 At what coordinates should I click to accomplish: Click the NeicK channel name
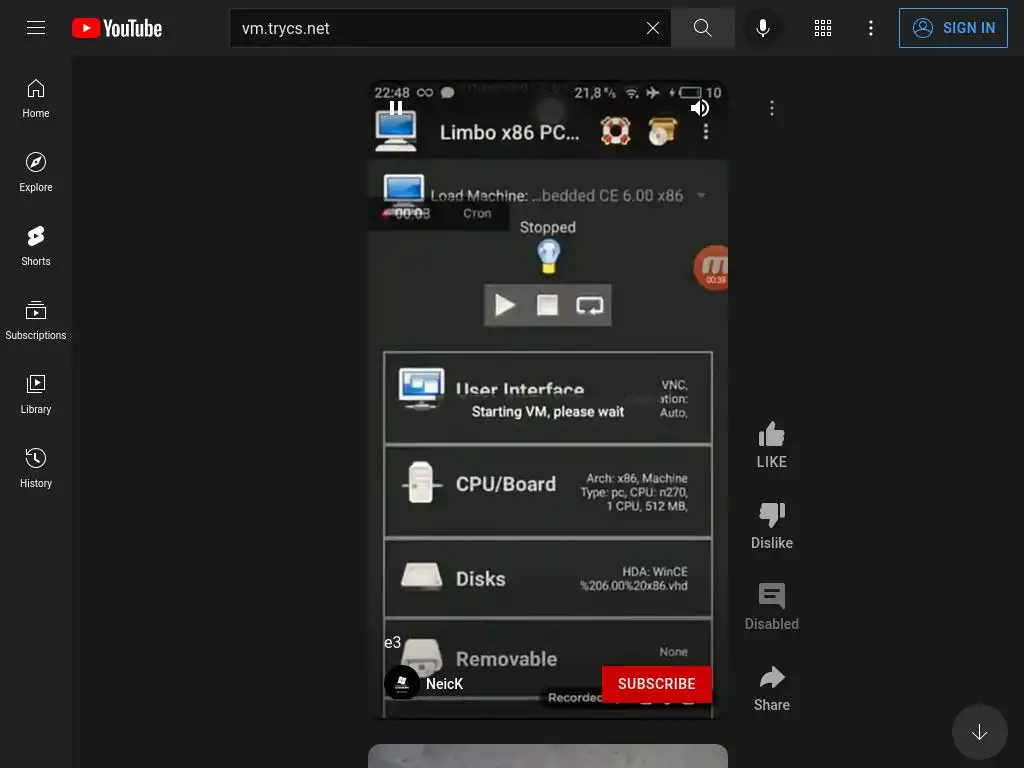tap(444, 684)
